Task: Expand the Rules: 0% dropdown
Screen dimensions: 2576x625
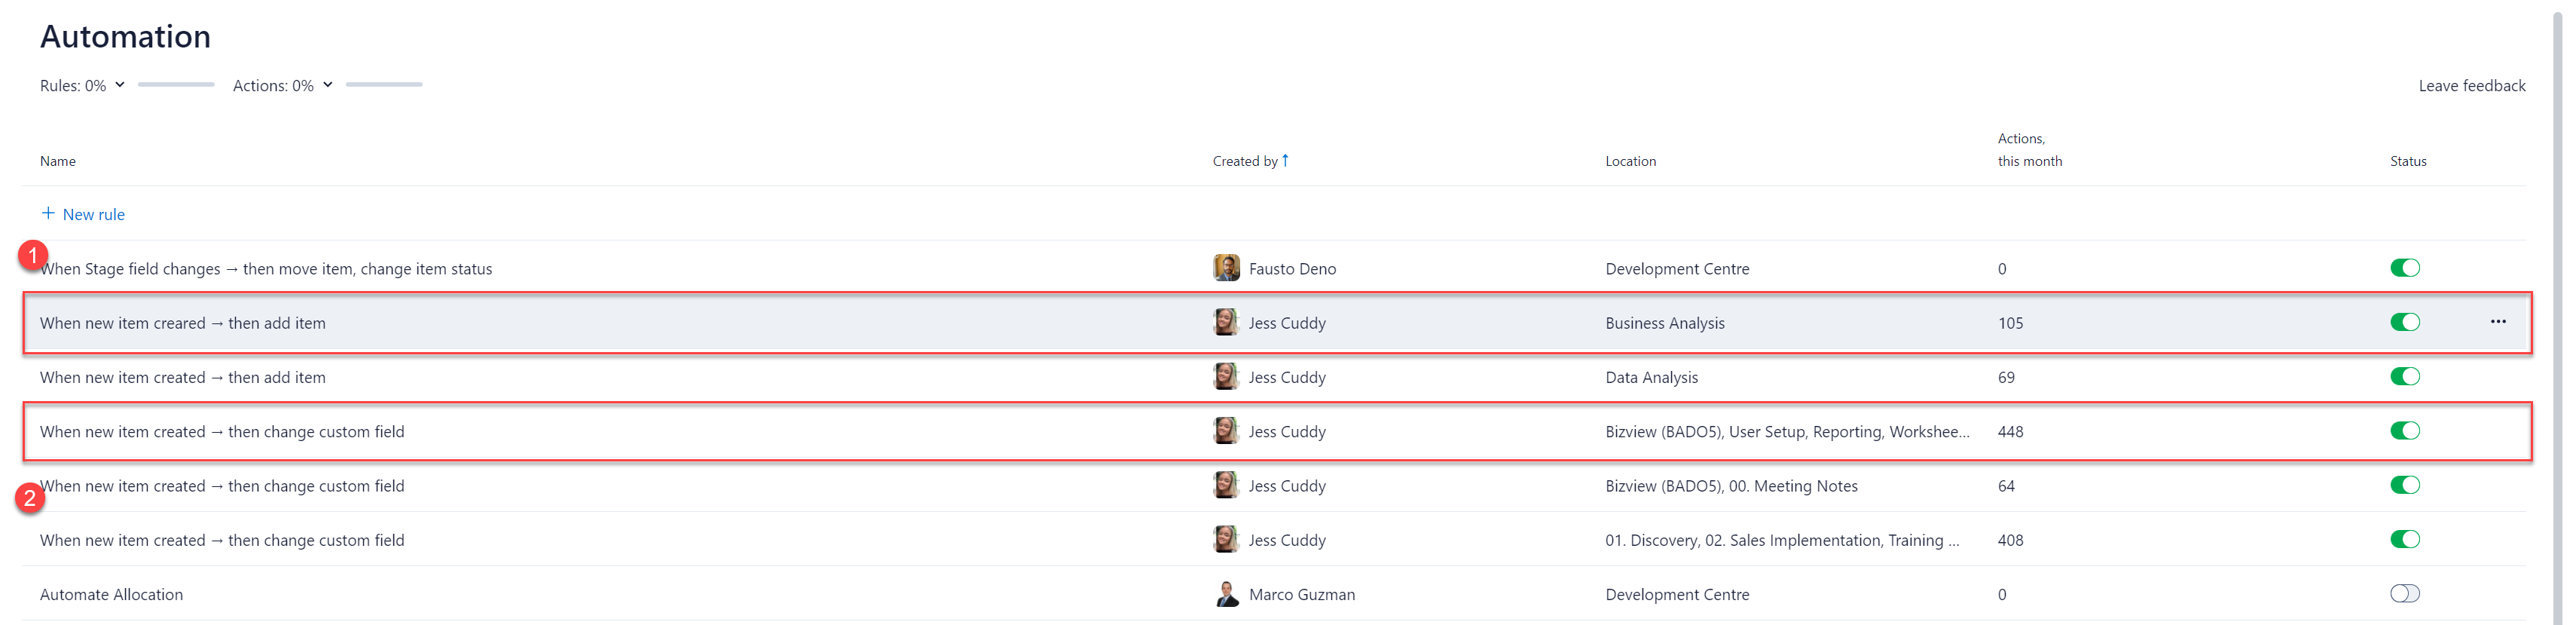Action: 82,86
